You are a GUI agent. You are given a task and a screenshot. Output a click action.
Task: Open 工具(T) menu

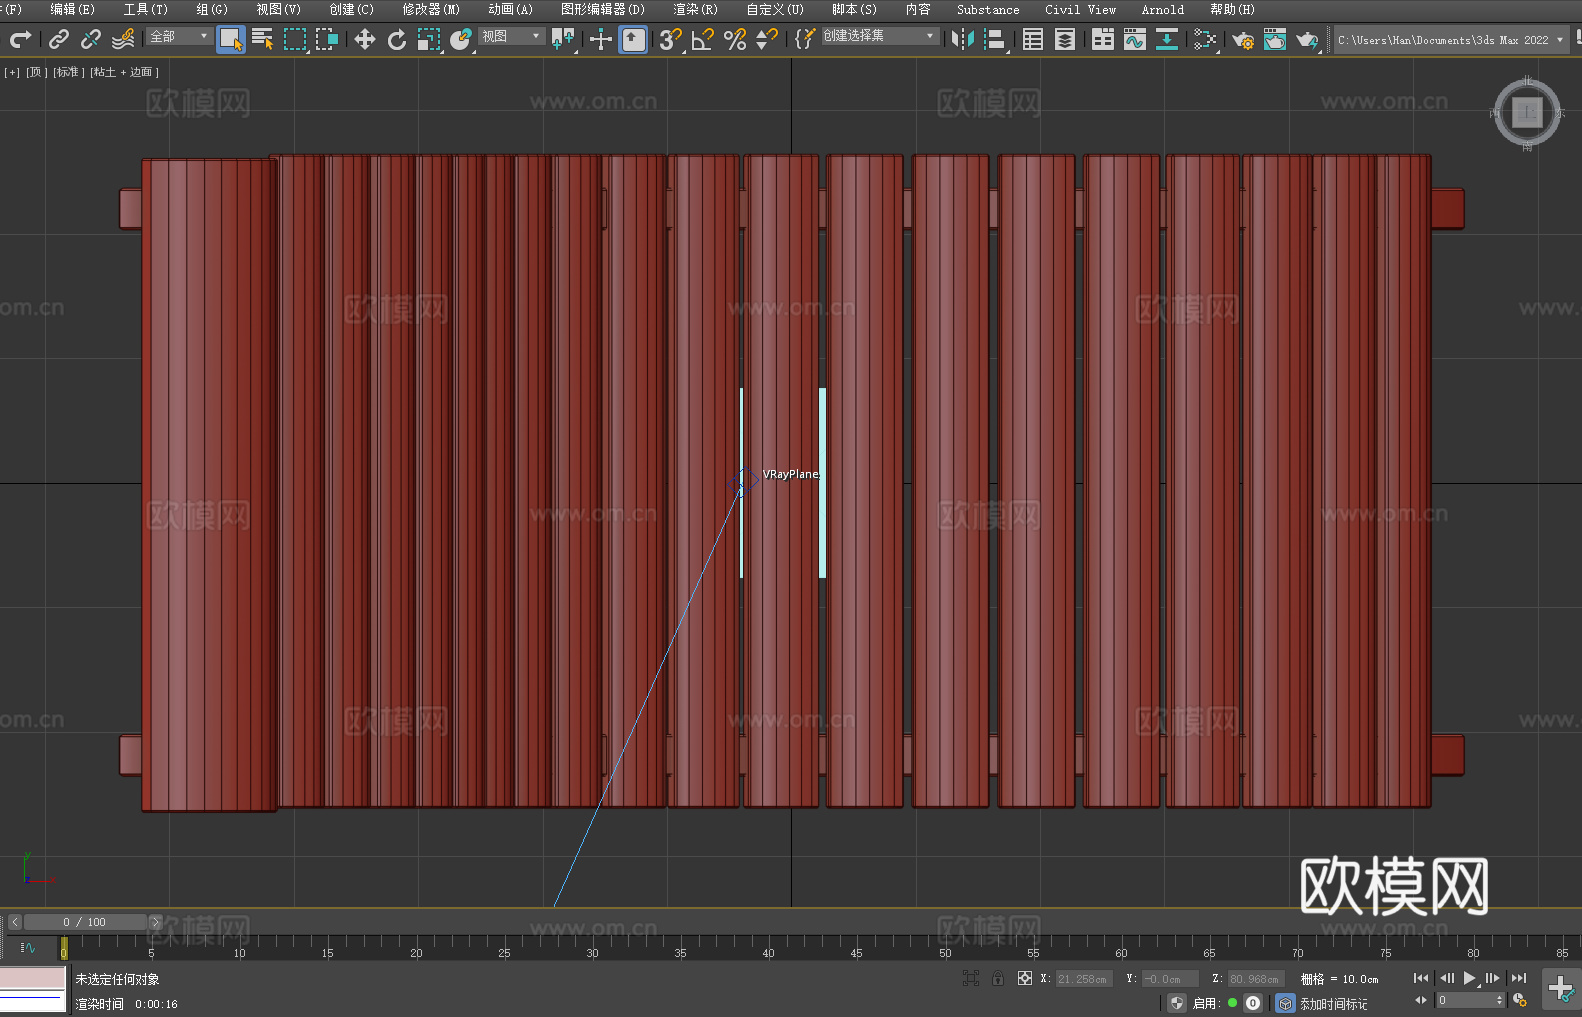(146, 9)
